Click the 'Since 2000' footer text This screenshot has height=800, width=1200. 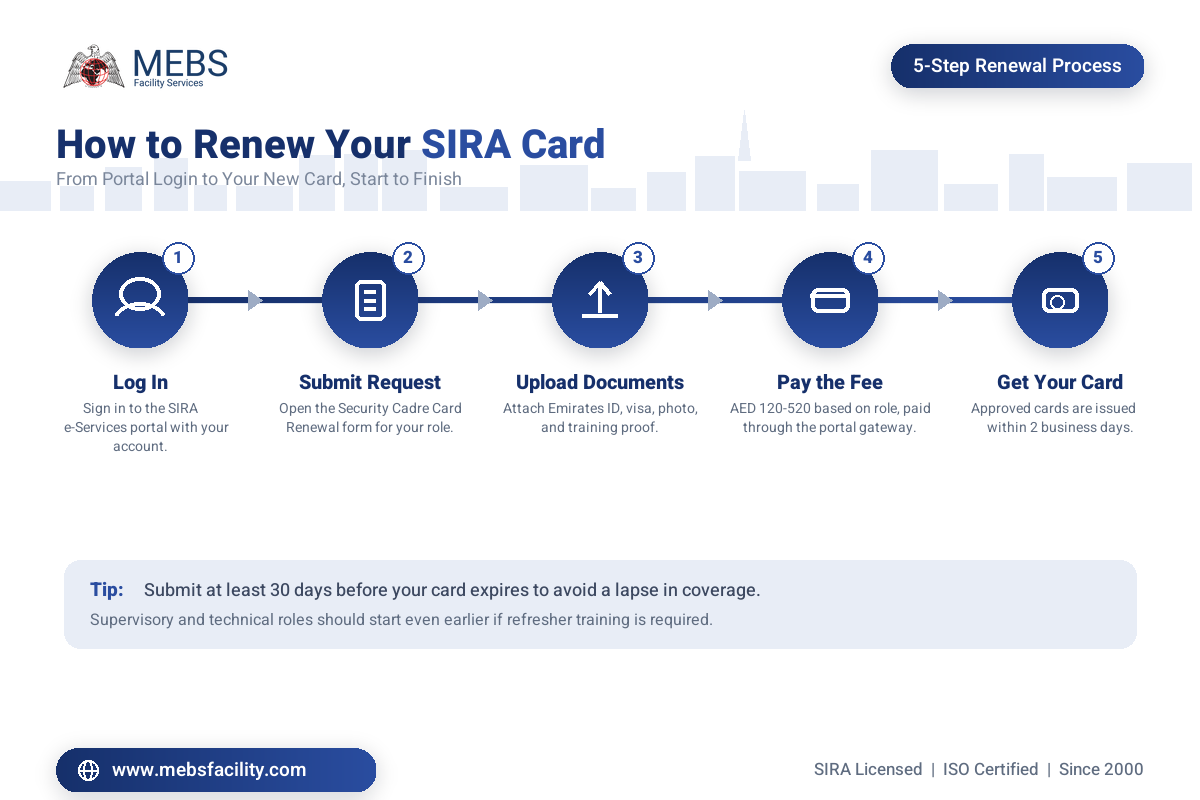(1101, 769)
